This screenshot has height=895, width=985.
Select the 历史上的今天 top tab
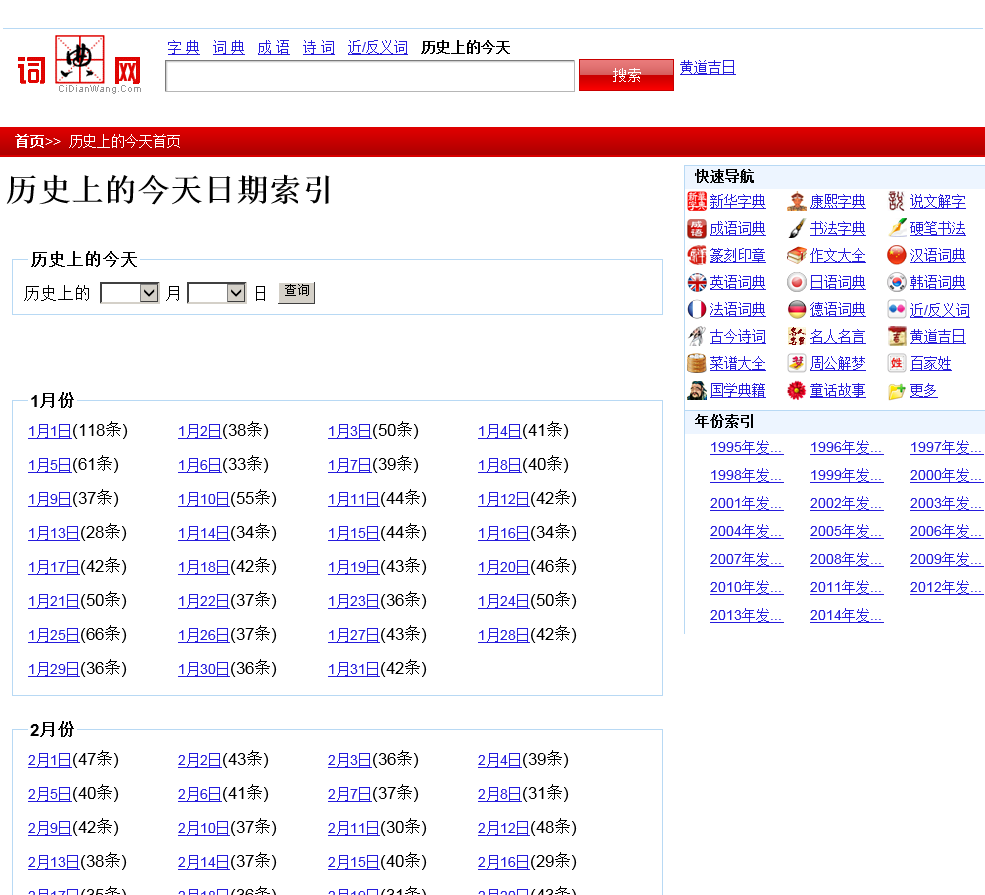[x=465, y=48]
